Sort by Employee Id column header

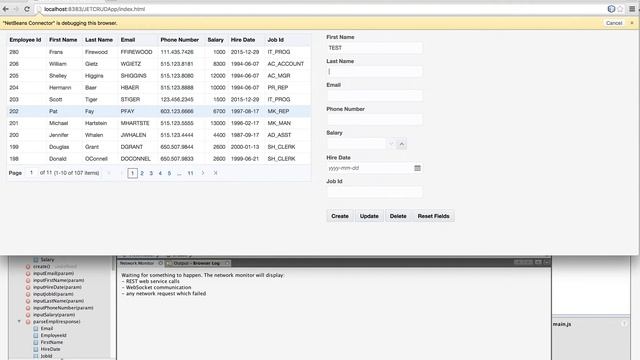[x=25, y=40]
